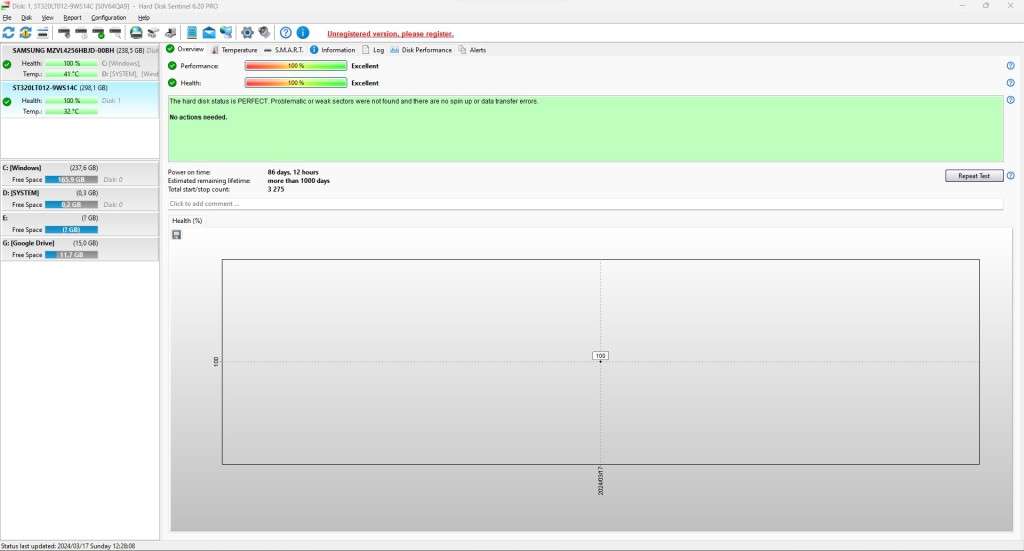
Task: Click the refresh disk information toolbar icon
Action: [x=9, y=33]
